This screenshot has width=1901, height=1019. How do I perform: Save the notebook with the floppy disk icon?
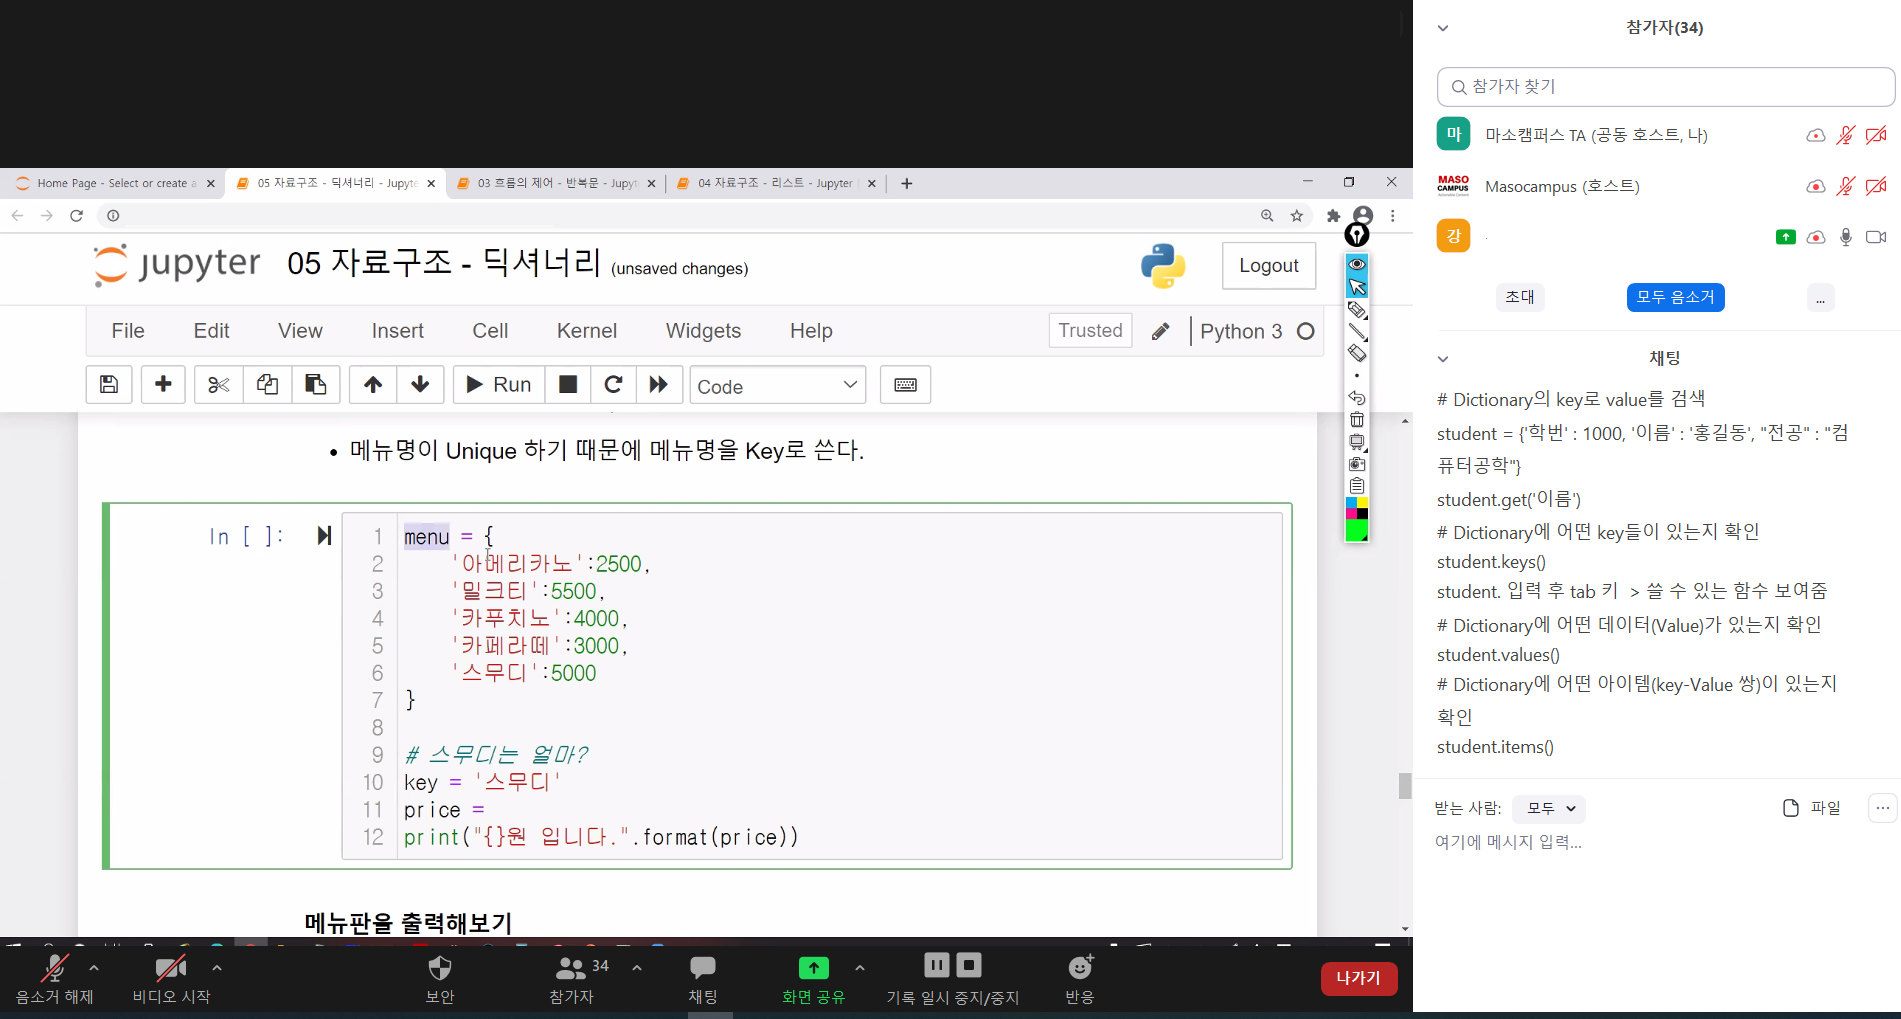coord(109,385)
